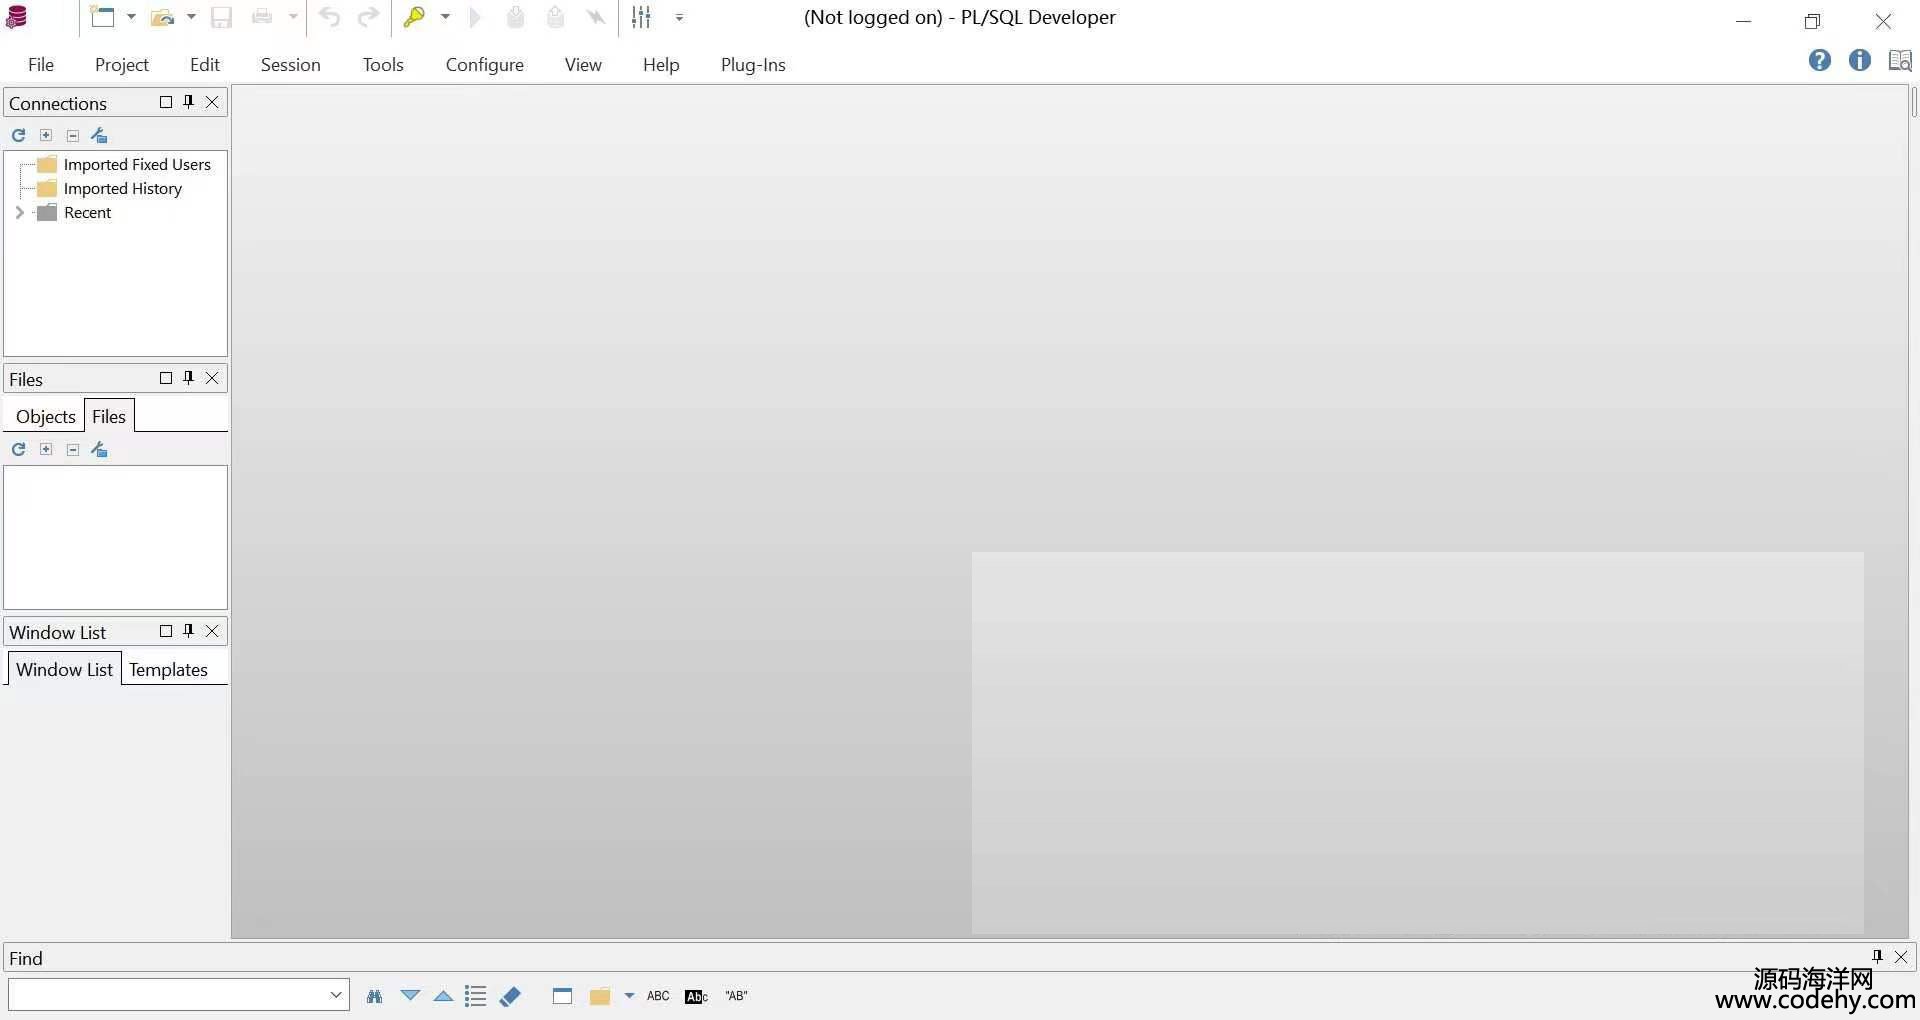The height and width of the screenshot is (1020, 1920).
Task: Open the Session menu
Action: click(291, 65)
